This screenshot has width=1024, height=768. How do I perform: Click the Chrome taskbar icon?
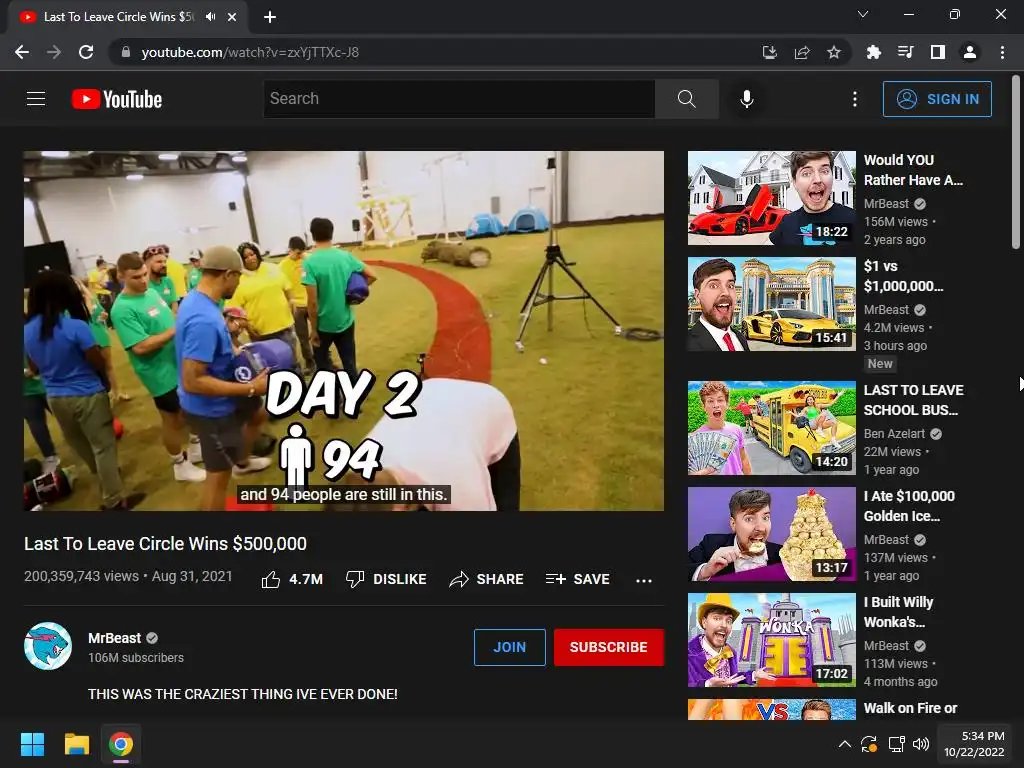click(x=121, y=744)
